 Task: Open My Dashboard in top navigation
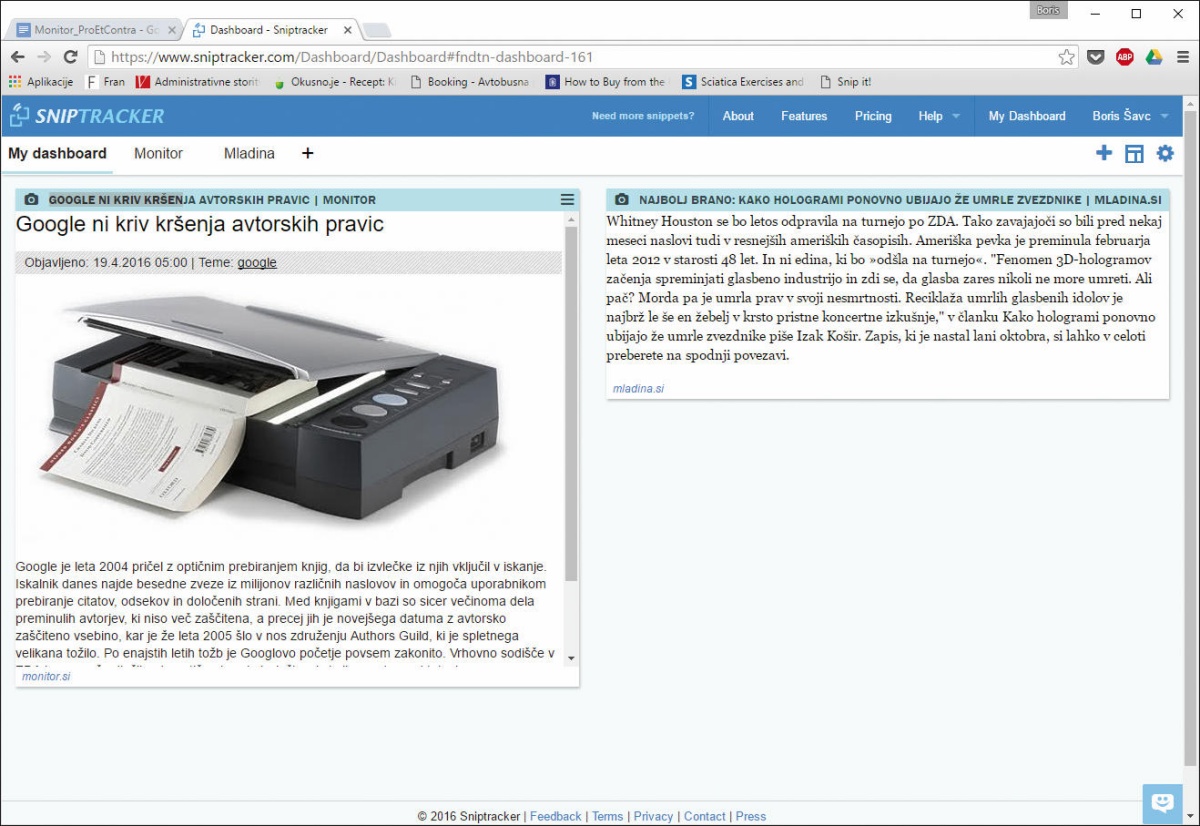tap(1027, 116)
